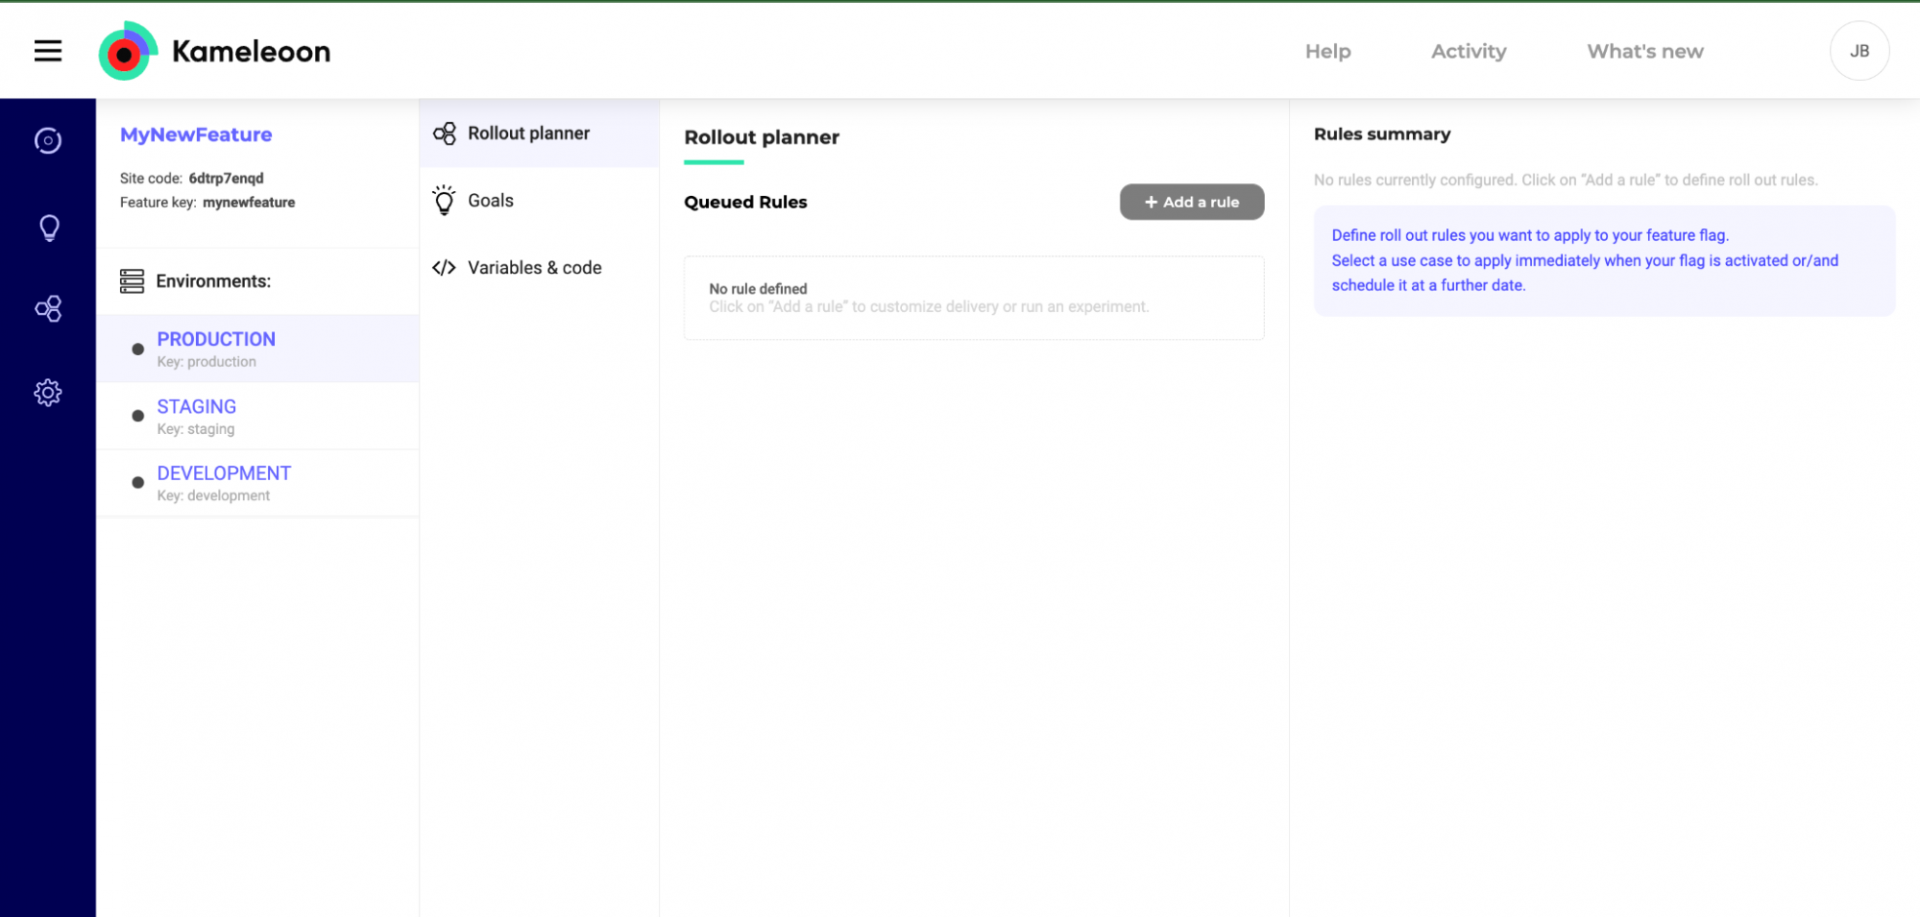Click the 'No rules currently configured' text
Viewport: 1920px width, 917px height.
point(1565,180)
